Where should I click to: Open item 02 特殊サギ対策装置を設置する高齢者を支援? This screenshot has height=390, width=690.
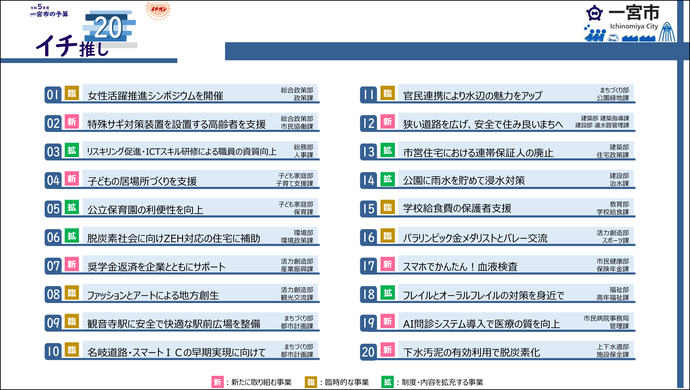pos(182,123)
